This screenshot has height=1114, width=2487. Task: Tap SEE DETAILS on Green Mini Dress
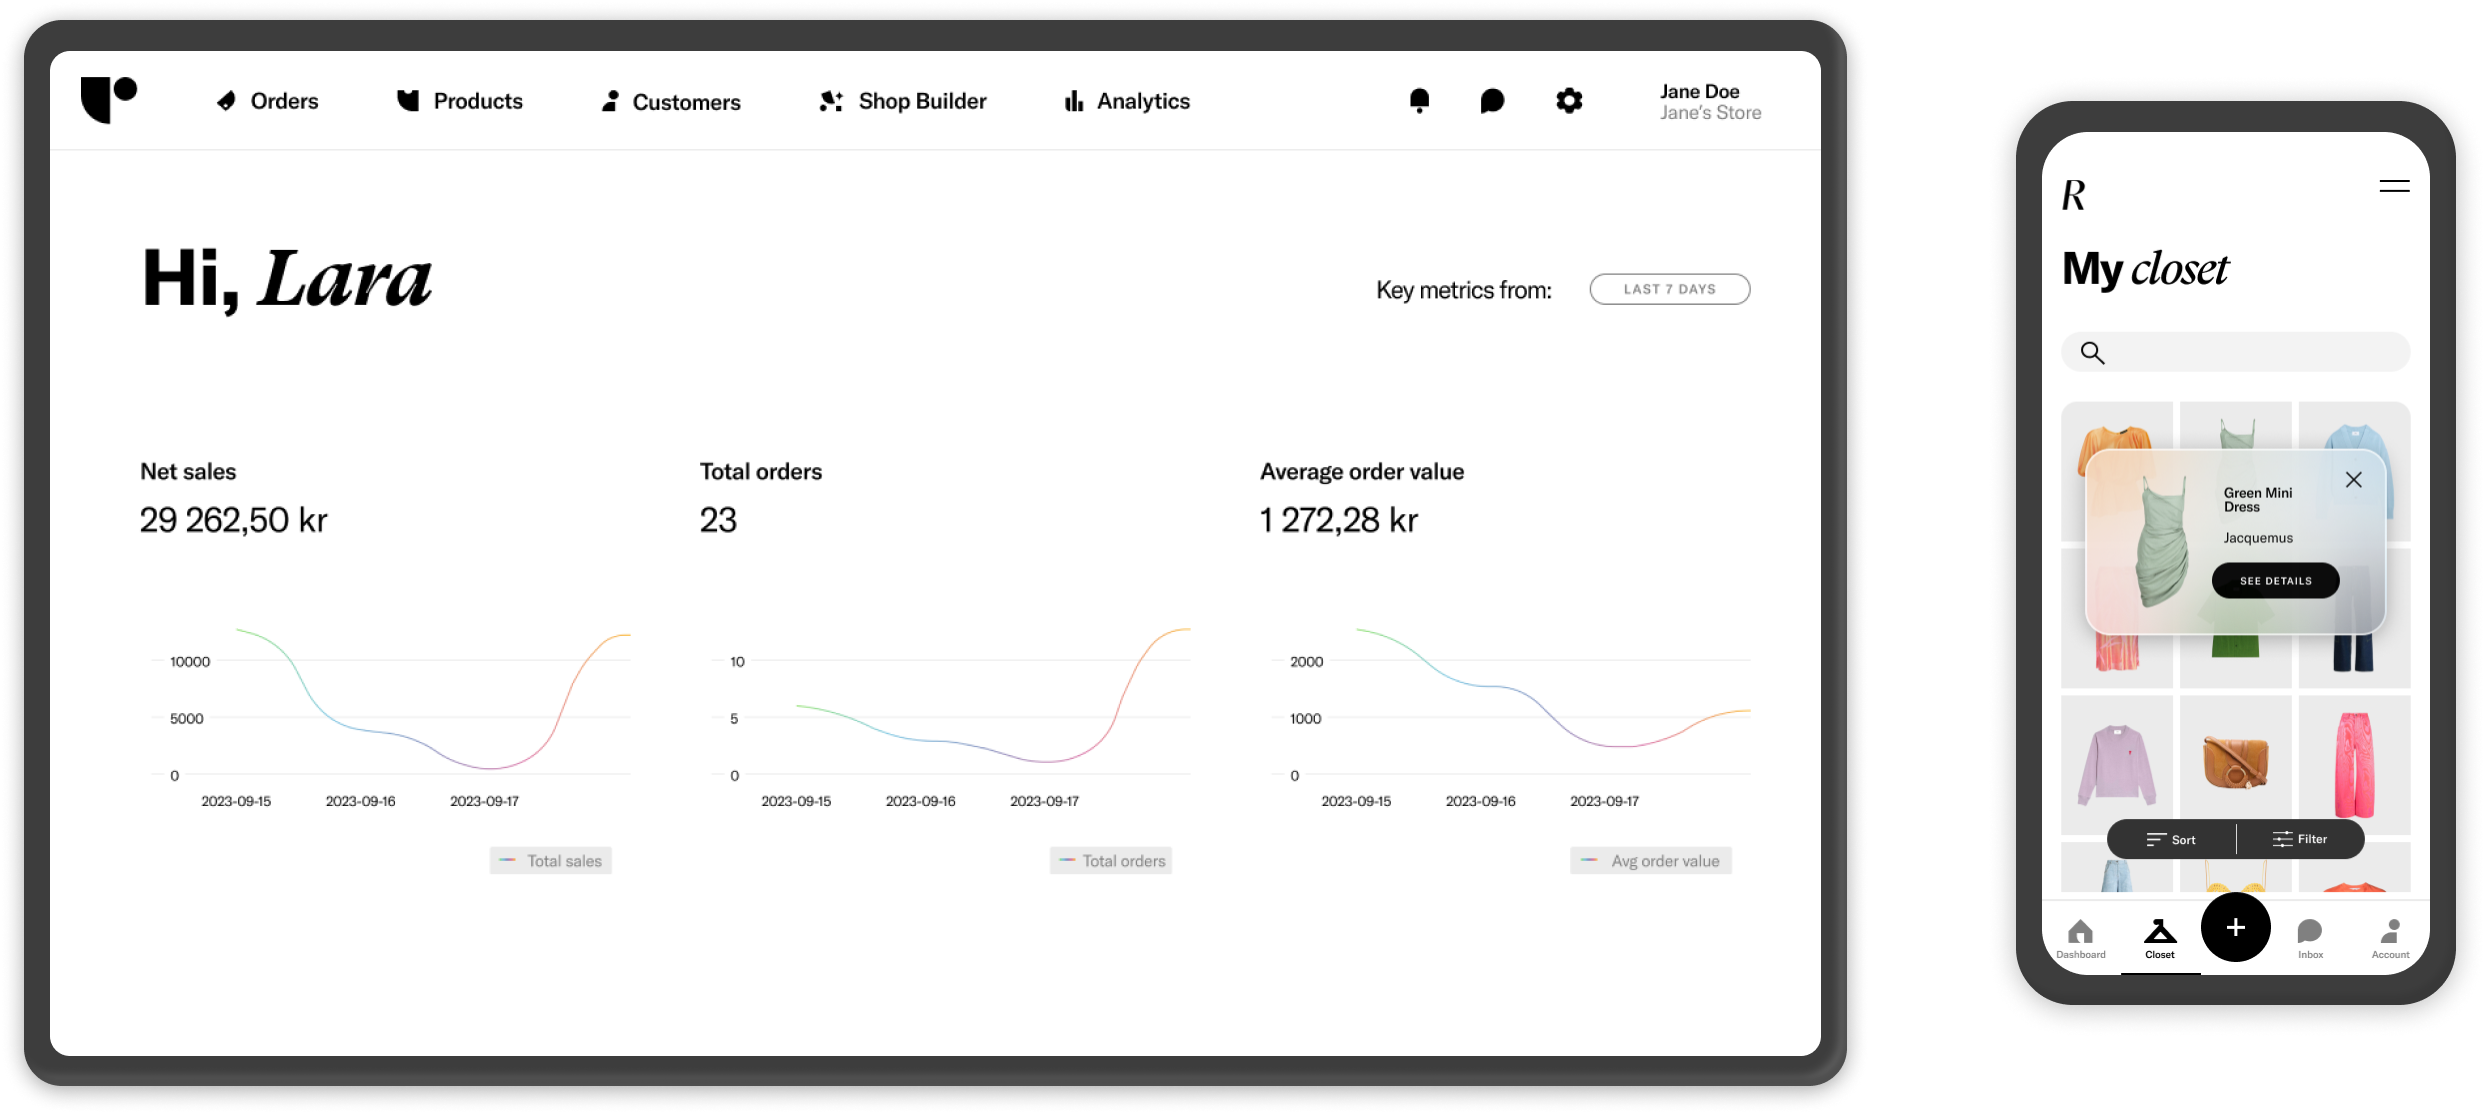pos(2275,581)
